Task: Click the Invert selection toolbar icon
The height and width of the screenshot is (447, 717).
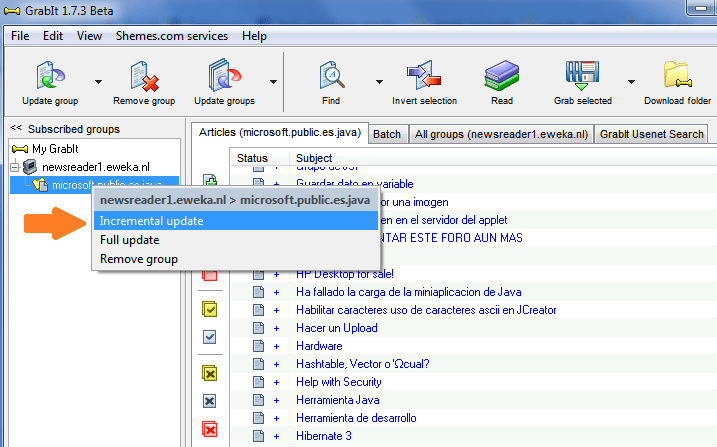Action: pyautogui.click(x=424, y=76)
